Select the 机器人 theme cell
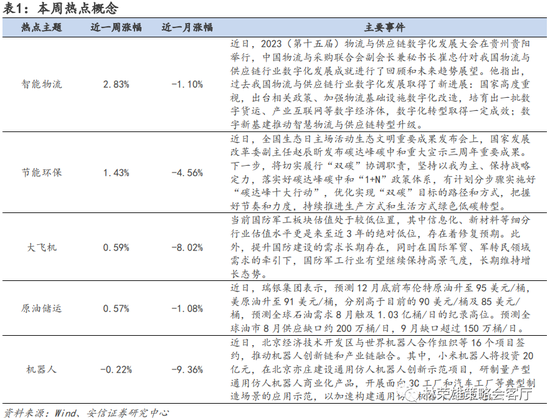The height and width of the screenshot is (418, 550). click(x=41, y=369)
